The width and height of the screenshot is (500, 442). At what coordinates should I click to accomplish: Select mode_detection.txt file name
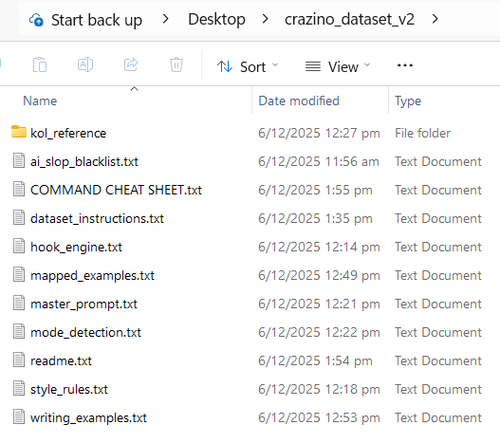coord(86,333)
